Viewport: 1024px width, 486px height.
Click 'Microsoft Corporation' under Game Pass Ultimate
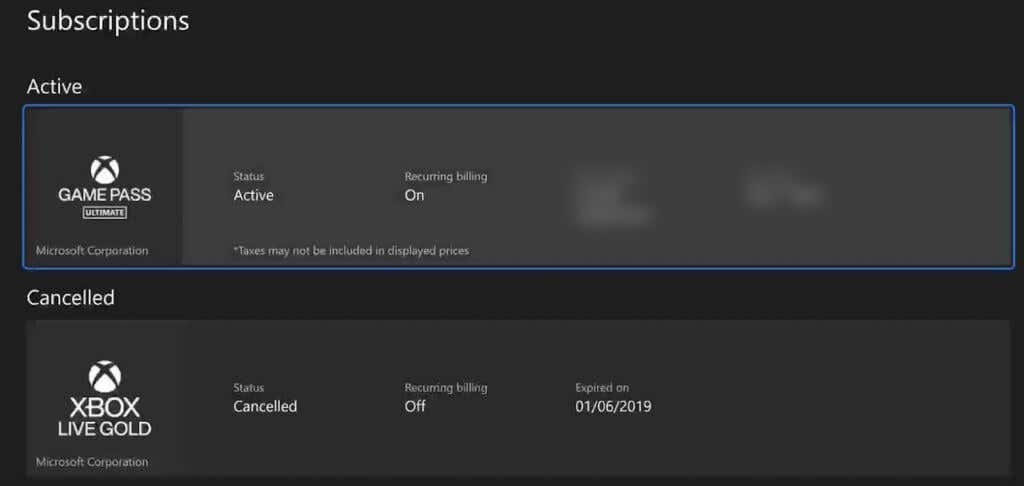click(x=92, y=250)
